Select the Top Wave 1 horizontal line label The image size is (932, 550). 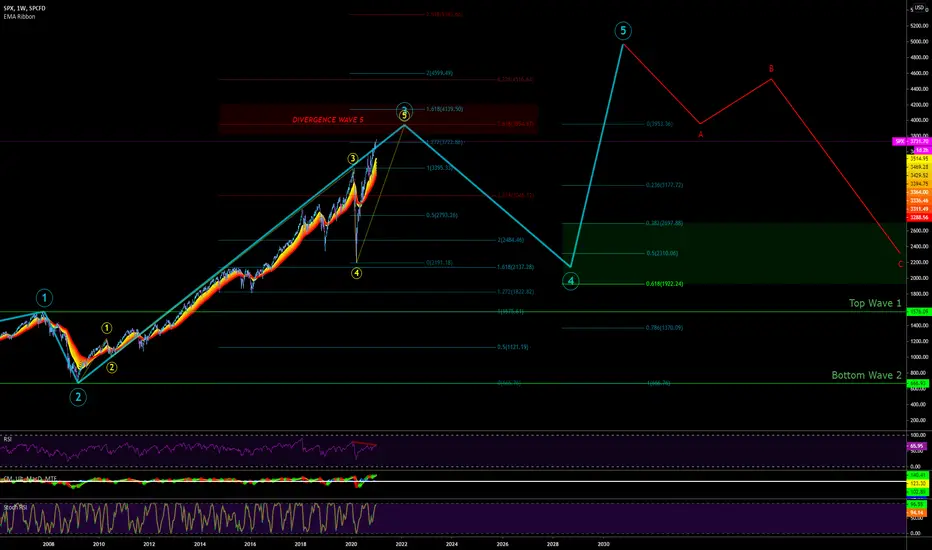click(875, 303)
